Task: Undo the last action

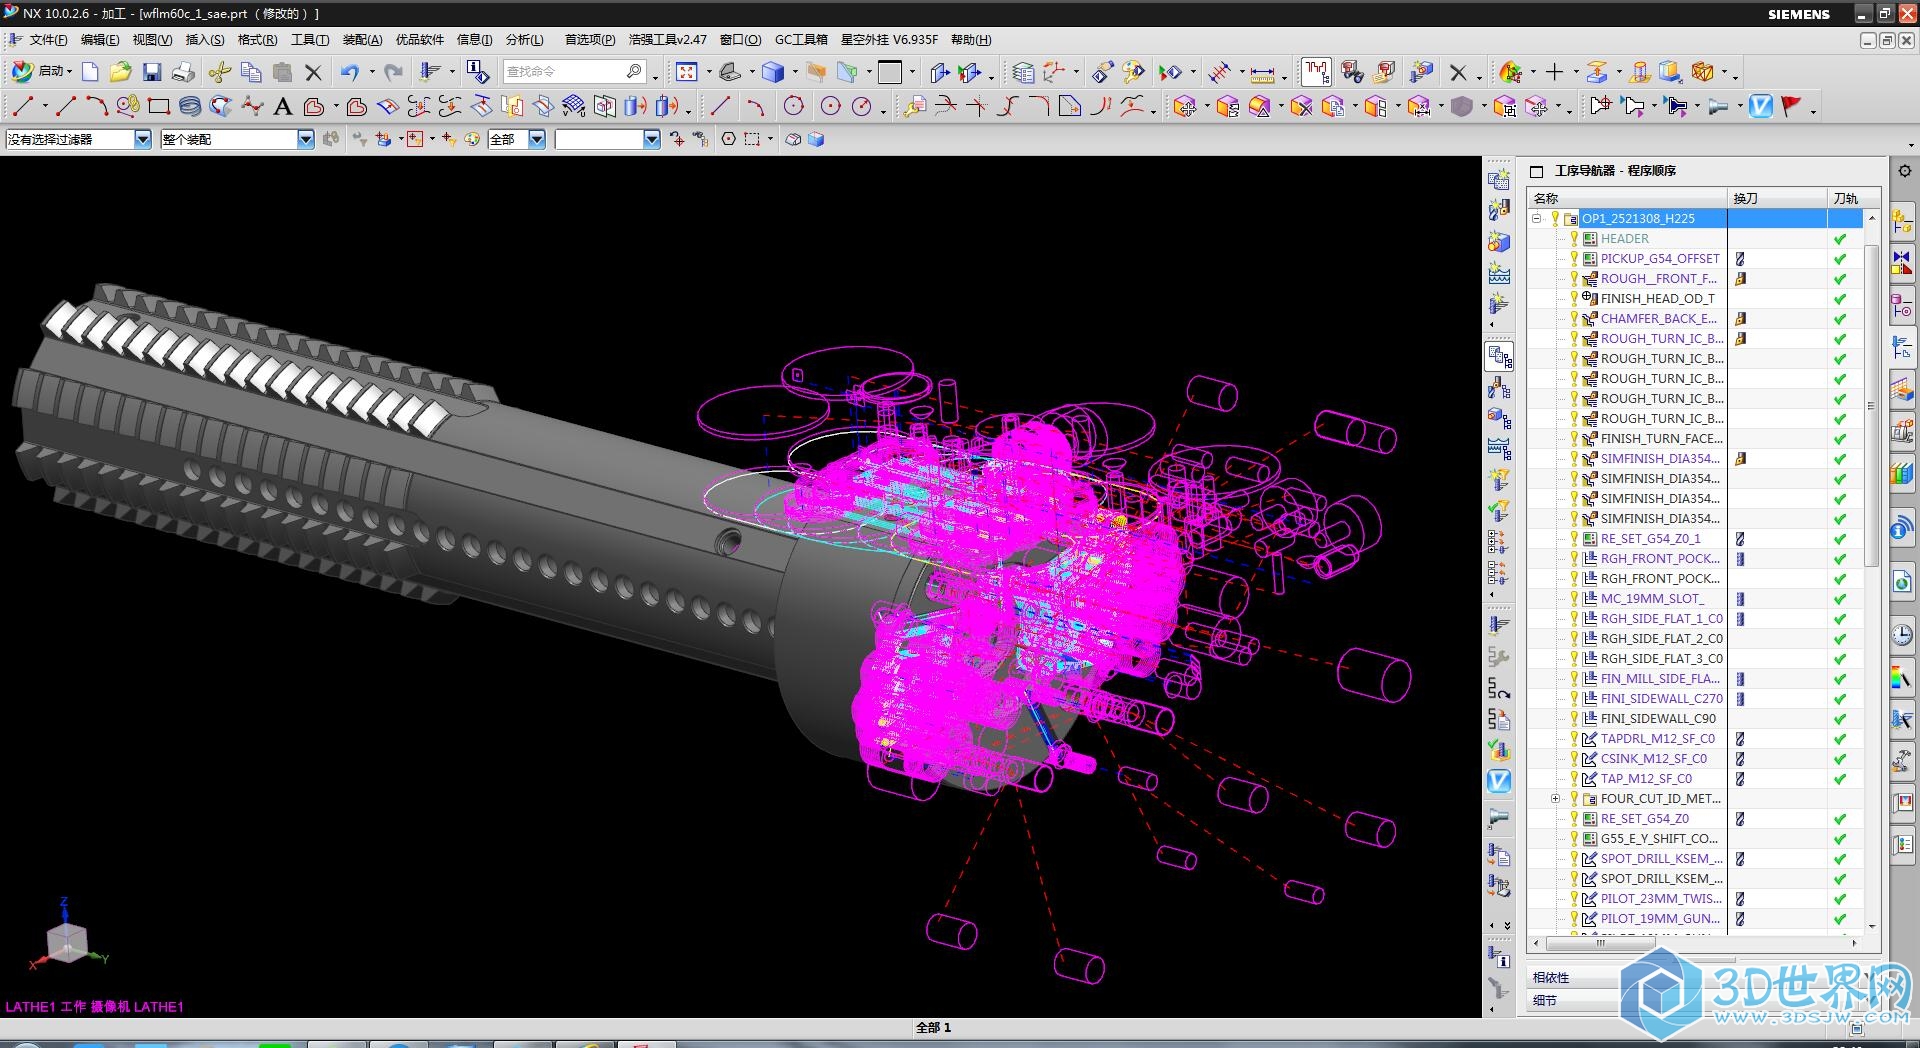Action: [349, 72]
